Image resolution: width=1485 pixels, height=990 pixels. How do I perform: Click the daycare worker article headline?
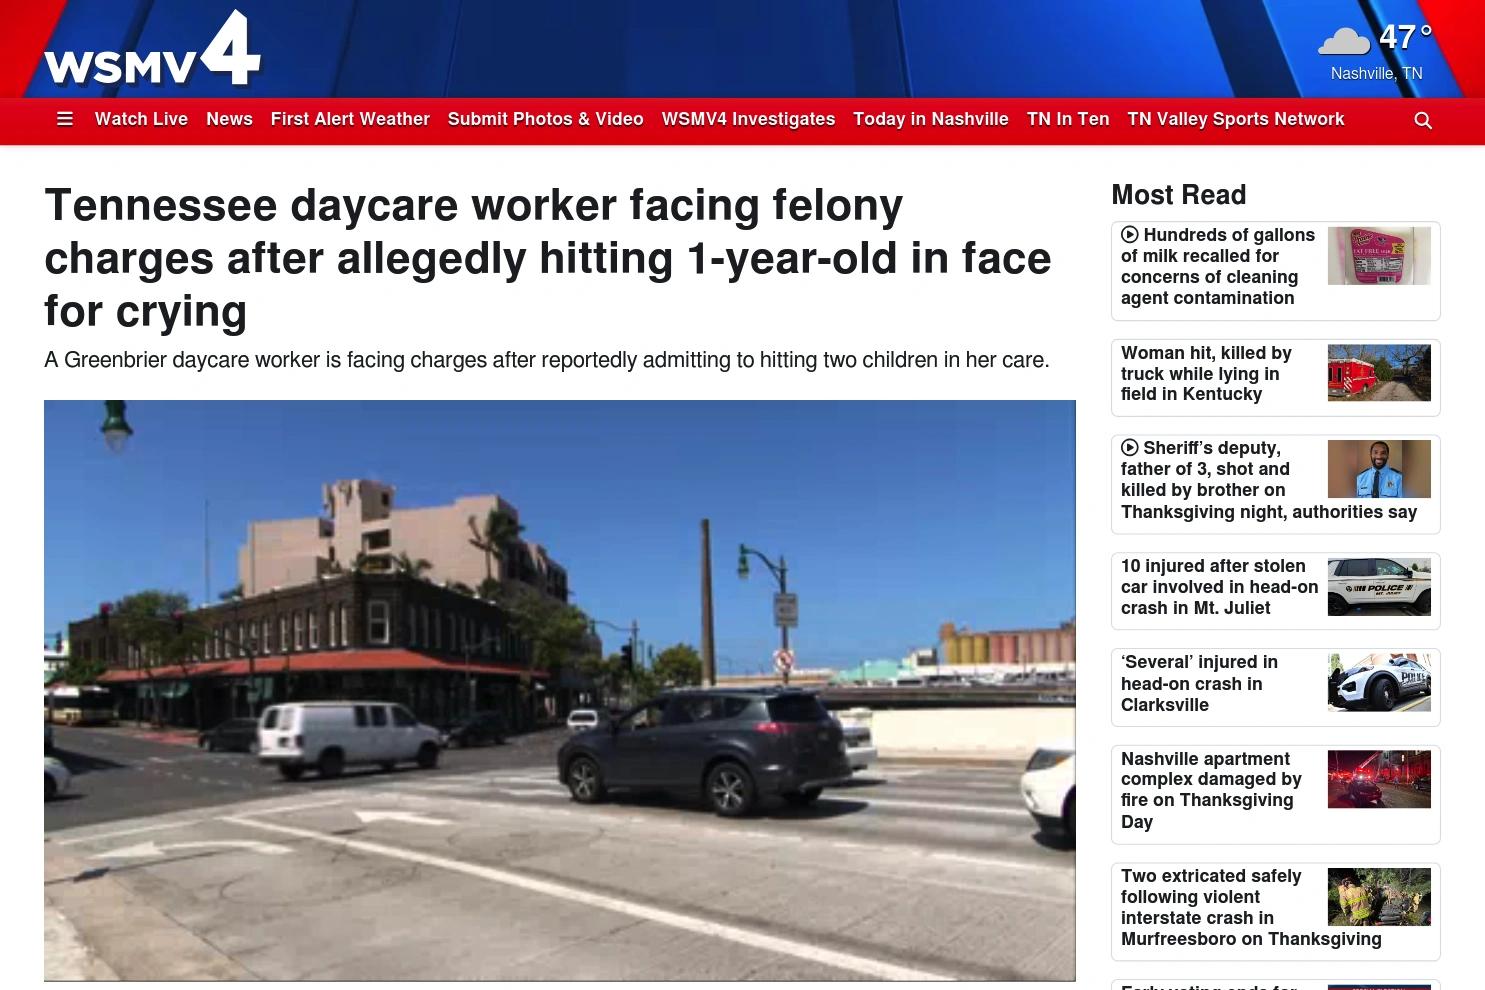tap(548, 258)
